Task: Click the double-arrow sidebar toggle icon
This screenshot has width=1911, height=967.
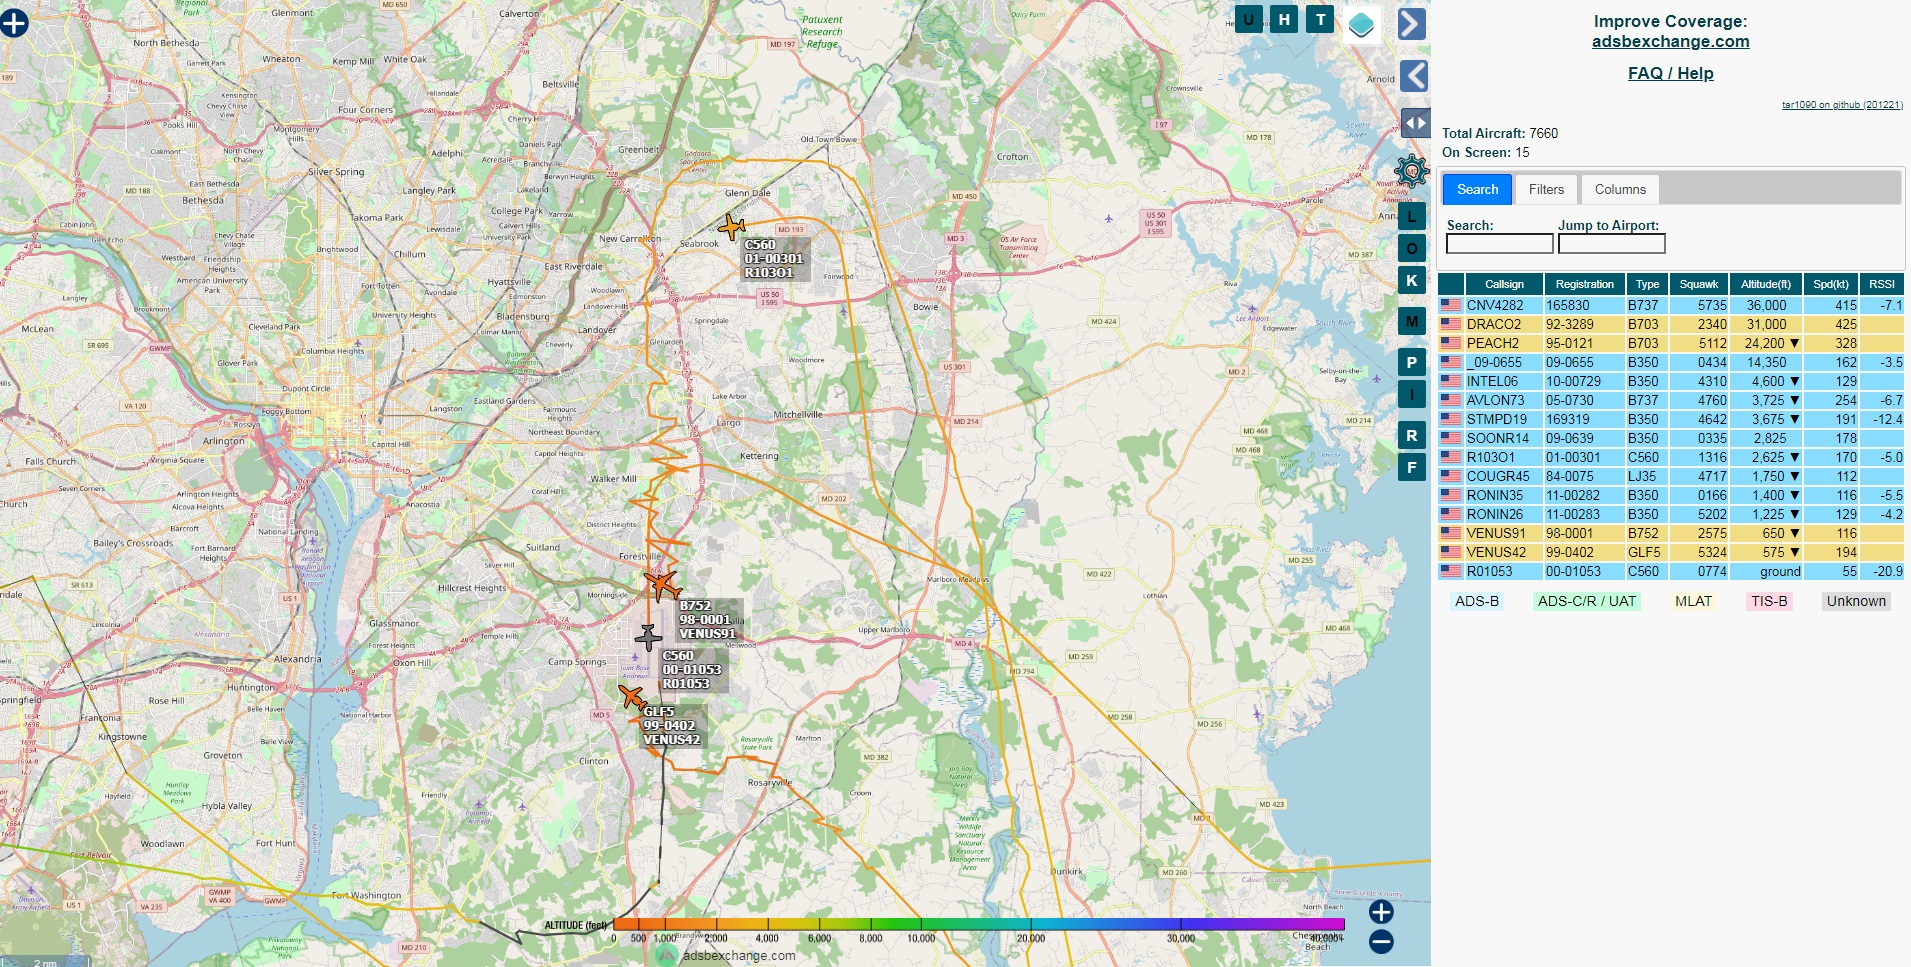Action: click(1415, 123)
